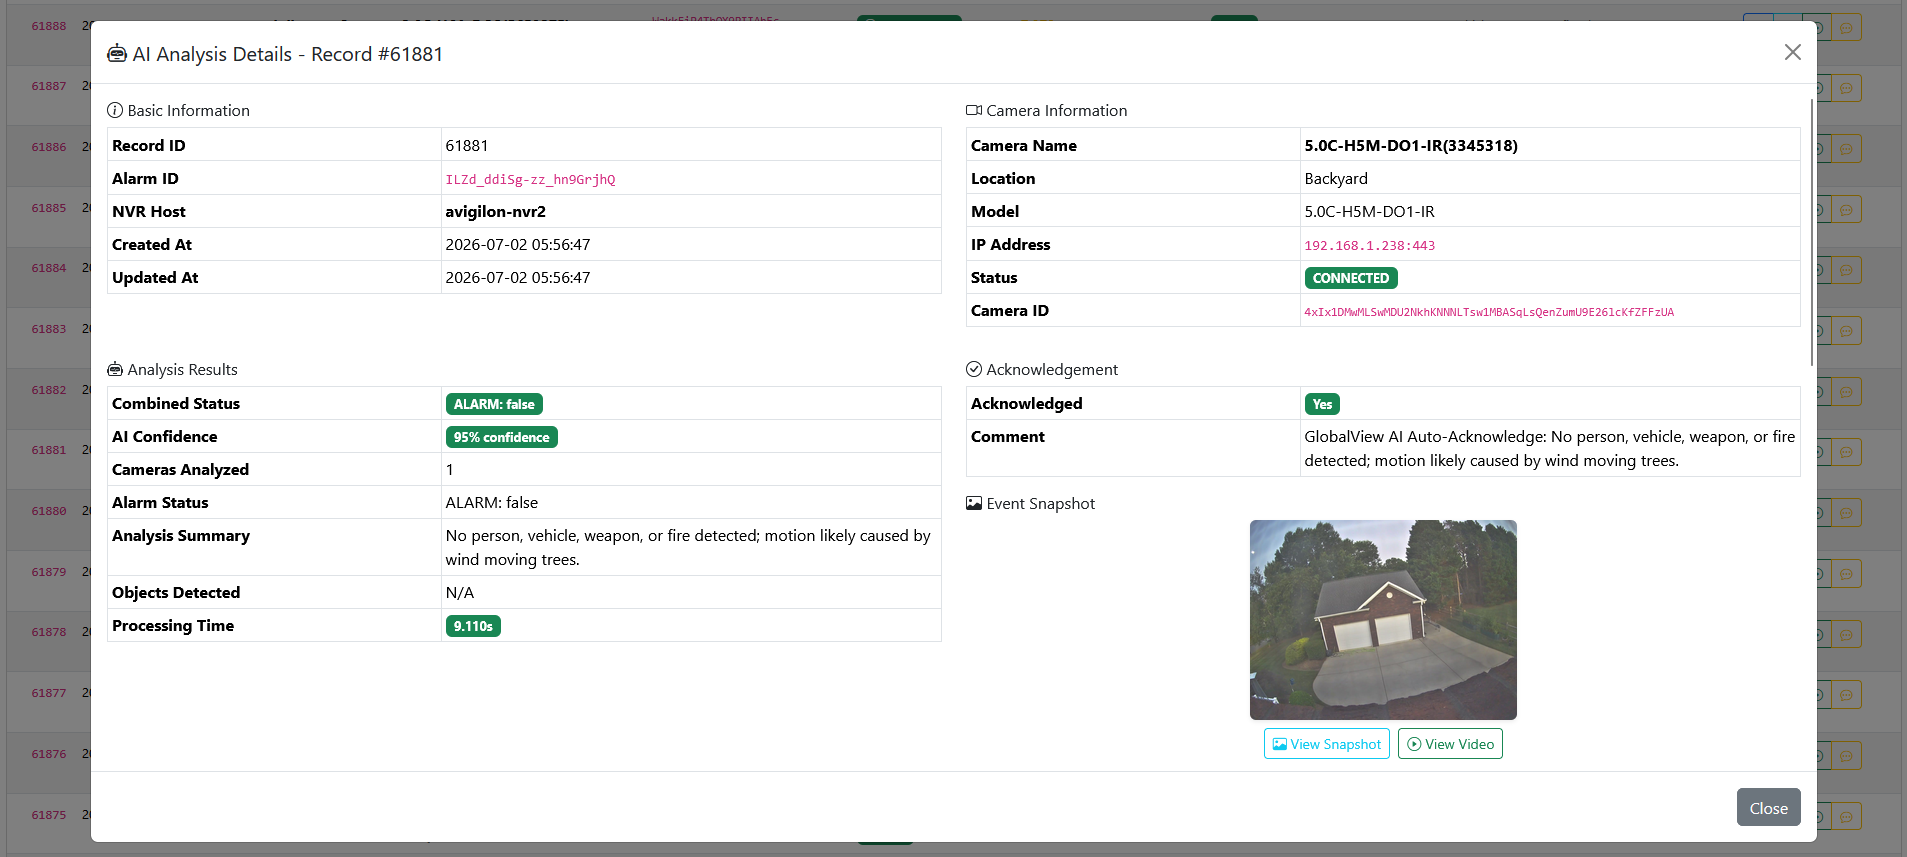Click the Model value 5.0C-H5M-DO1-IR
This screenshot has height=857, width=1907.
click(x=1369, y=211)
